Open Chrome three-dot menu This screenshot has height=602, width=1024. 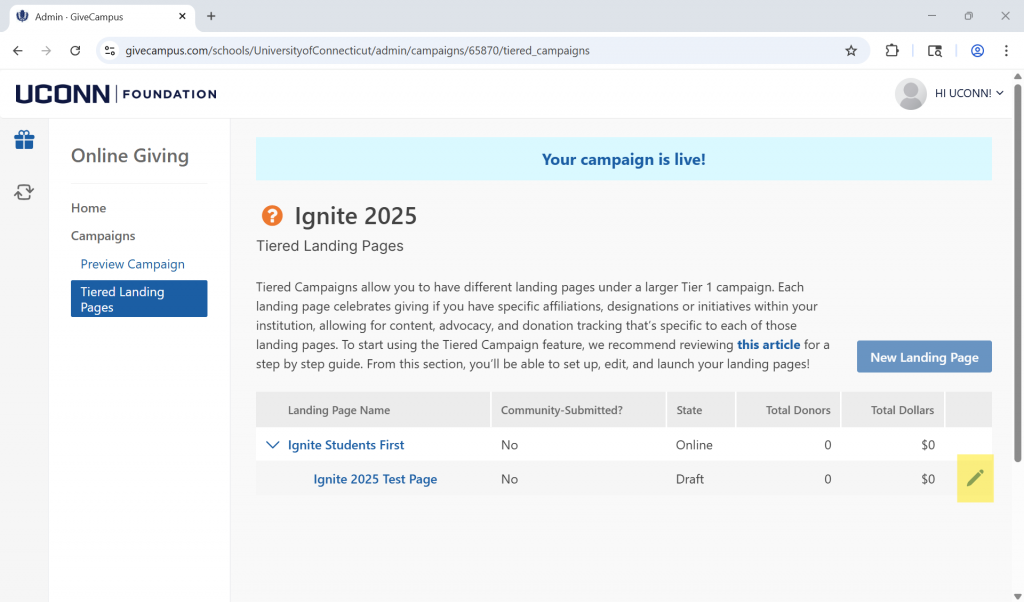(x=1006, y=51)
